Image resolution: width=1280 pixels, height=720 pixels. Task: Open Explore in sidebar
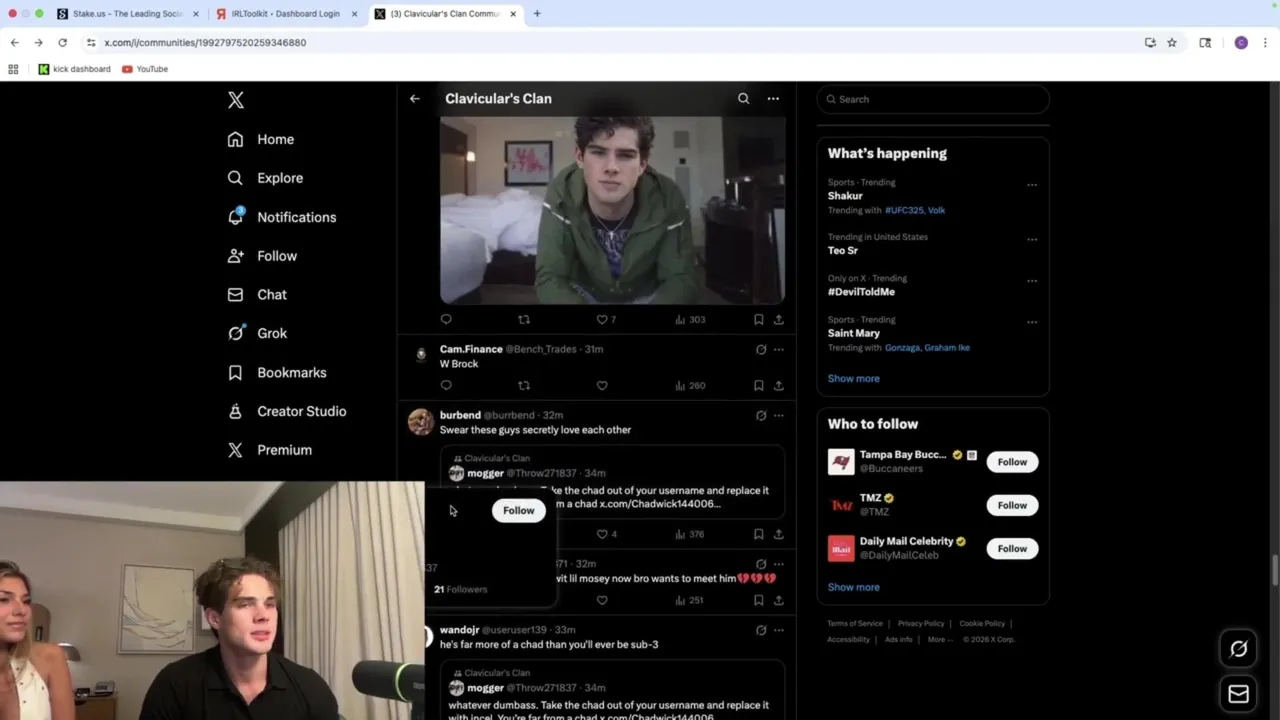tap(265, 178)
